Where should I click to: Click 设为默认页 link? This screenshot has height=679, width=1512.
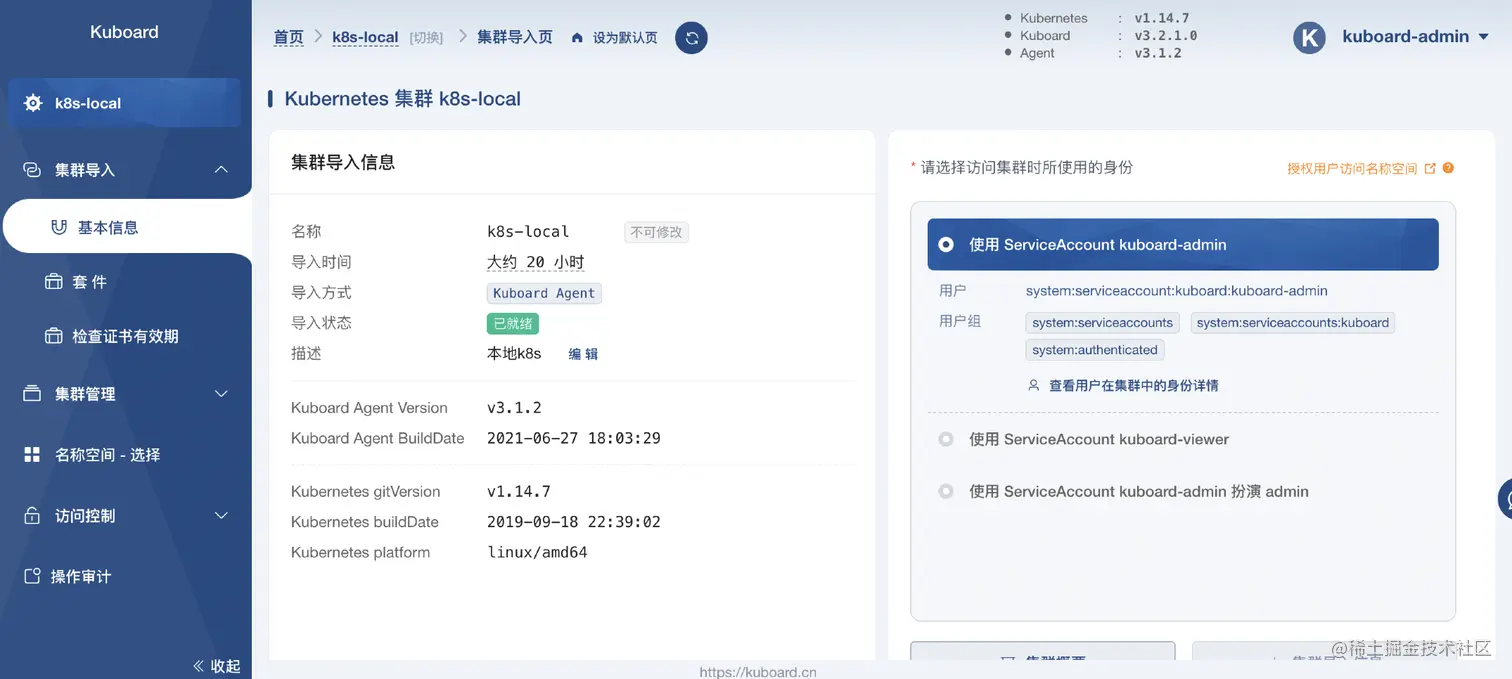click(x=625, y=38)
